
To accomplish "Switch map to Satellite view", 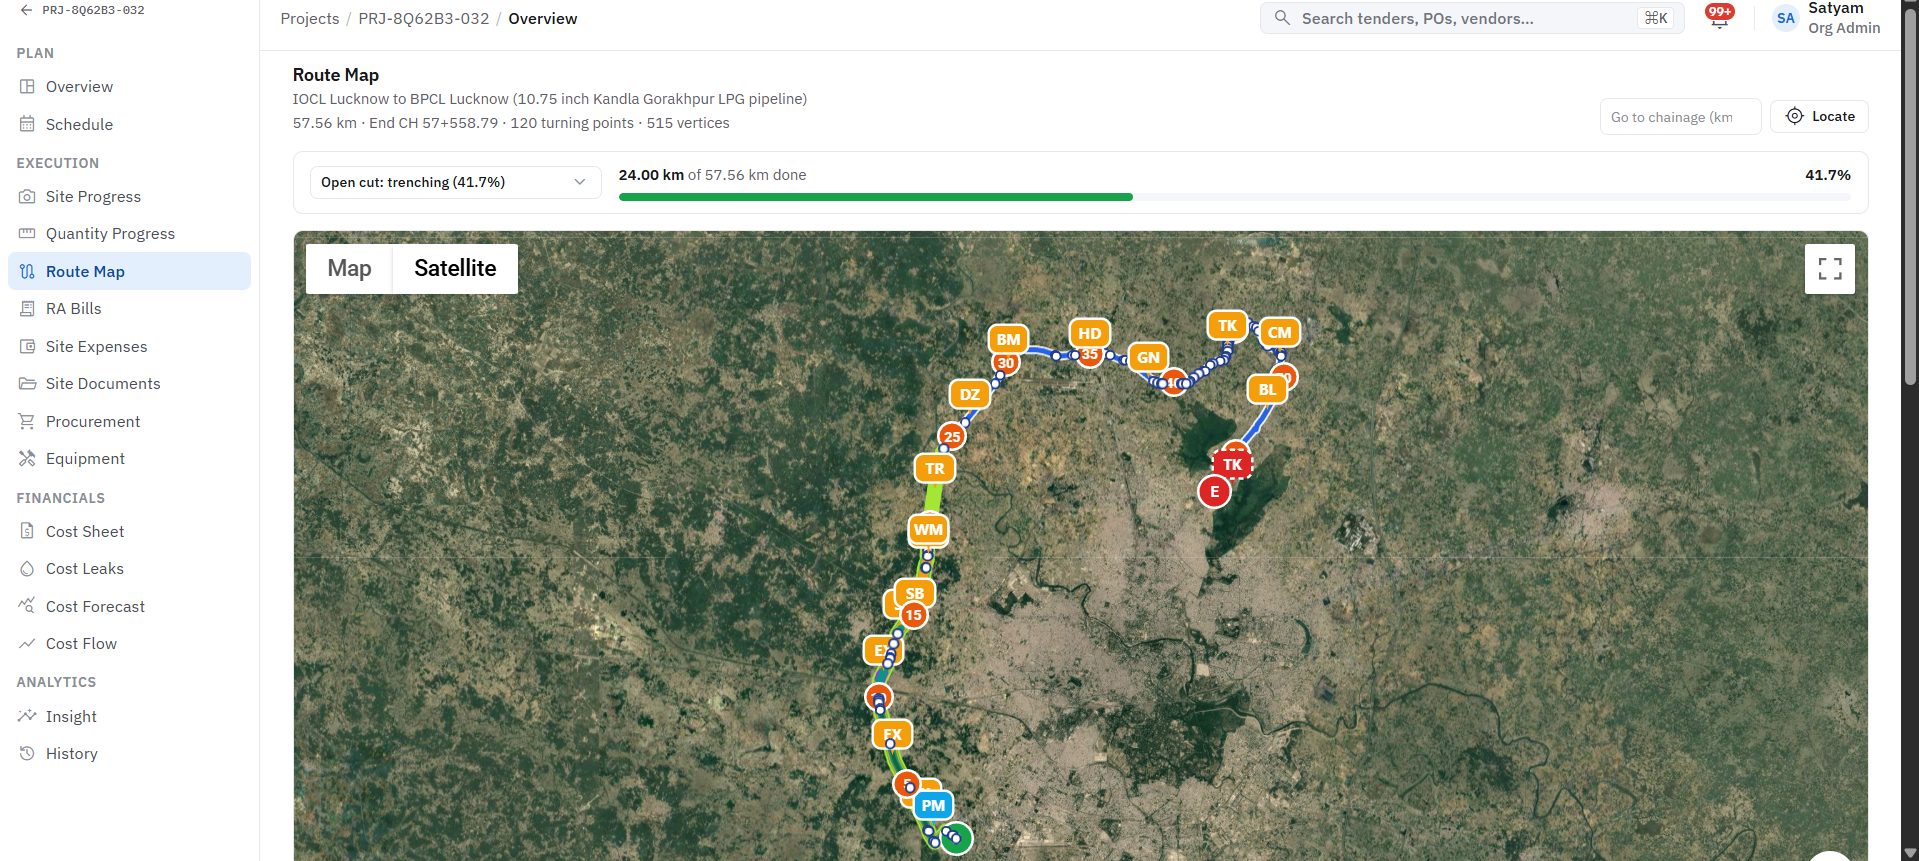I will [x=455, y=269].
